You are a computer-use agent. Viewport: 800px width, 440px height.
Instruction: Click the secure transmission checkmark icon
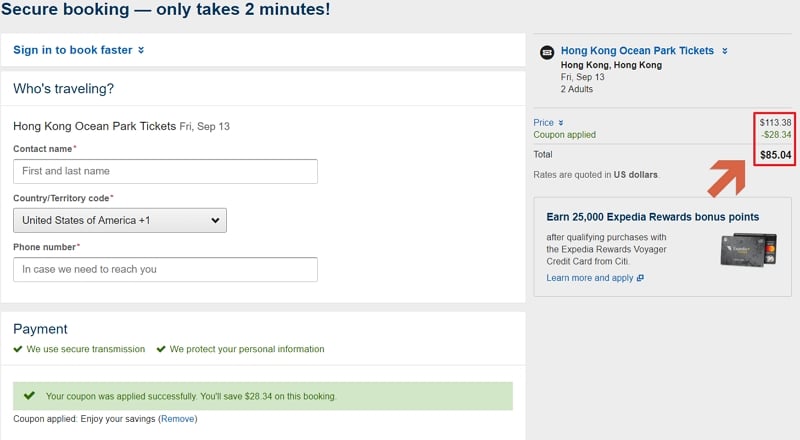pyautogui.click(x=18, y=349)
